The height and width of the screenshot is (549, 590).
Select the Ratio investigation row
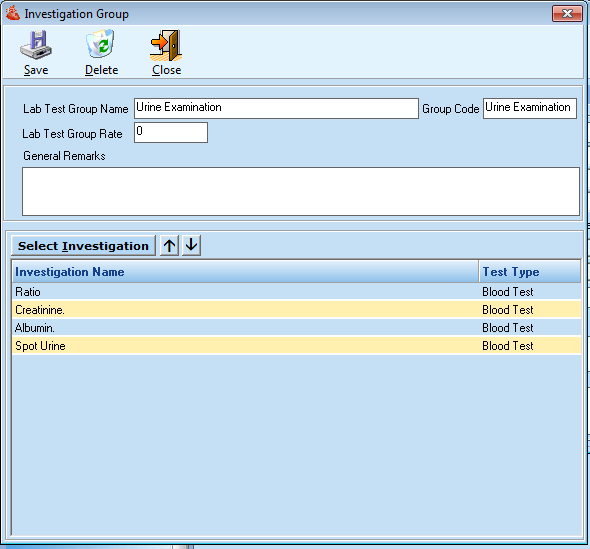pyautogui.click(x=297, y=292)
